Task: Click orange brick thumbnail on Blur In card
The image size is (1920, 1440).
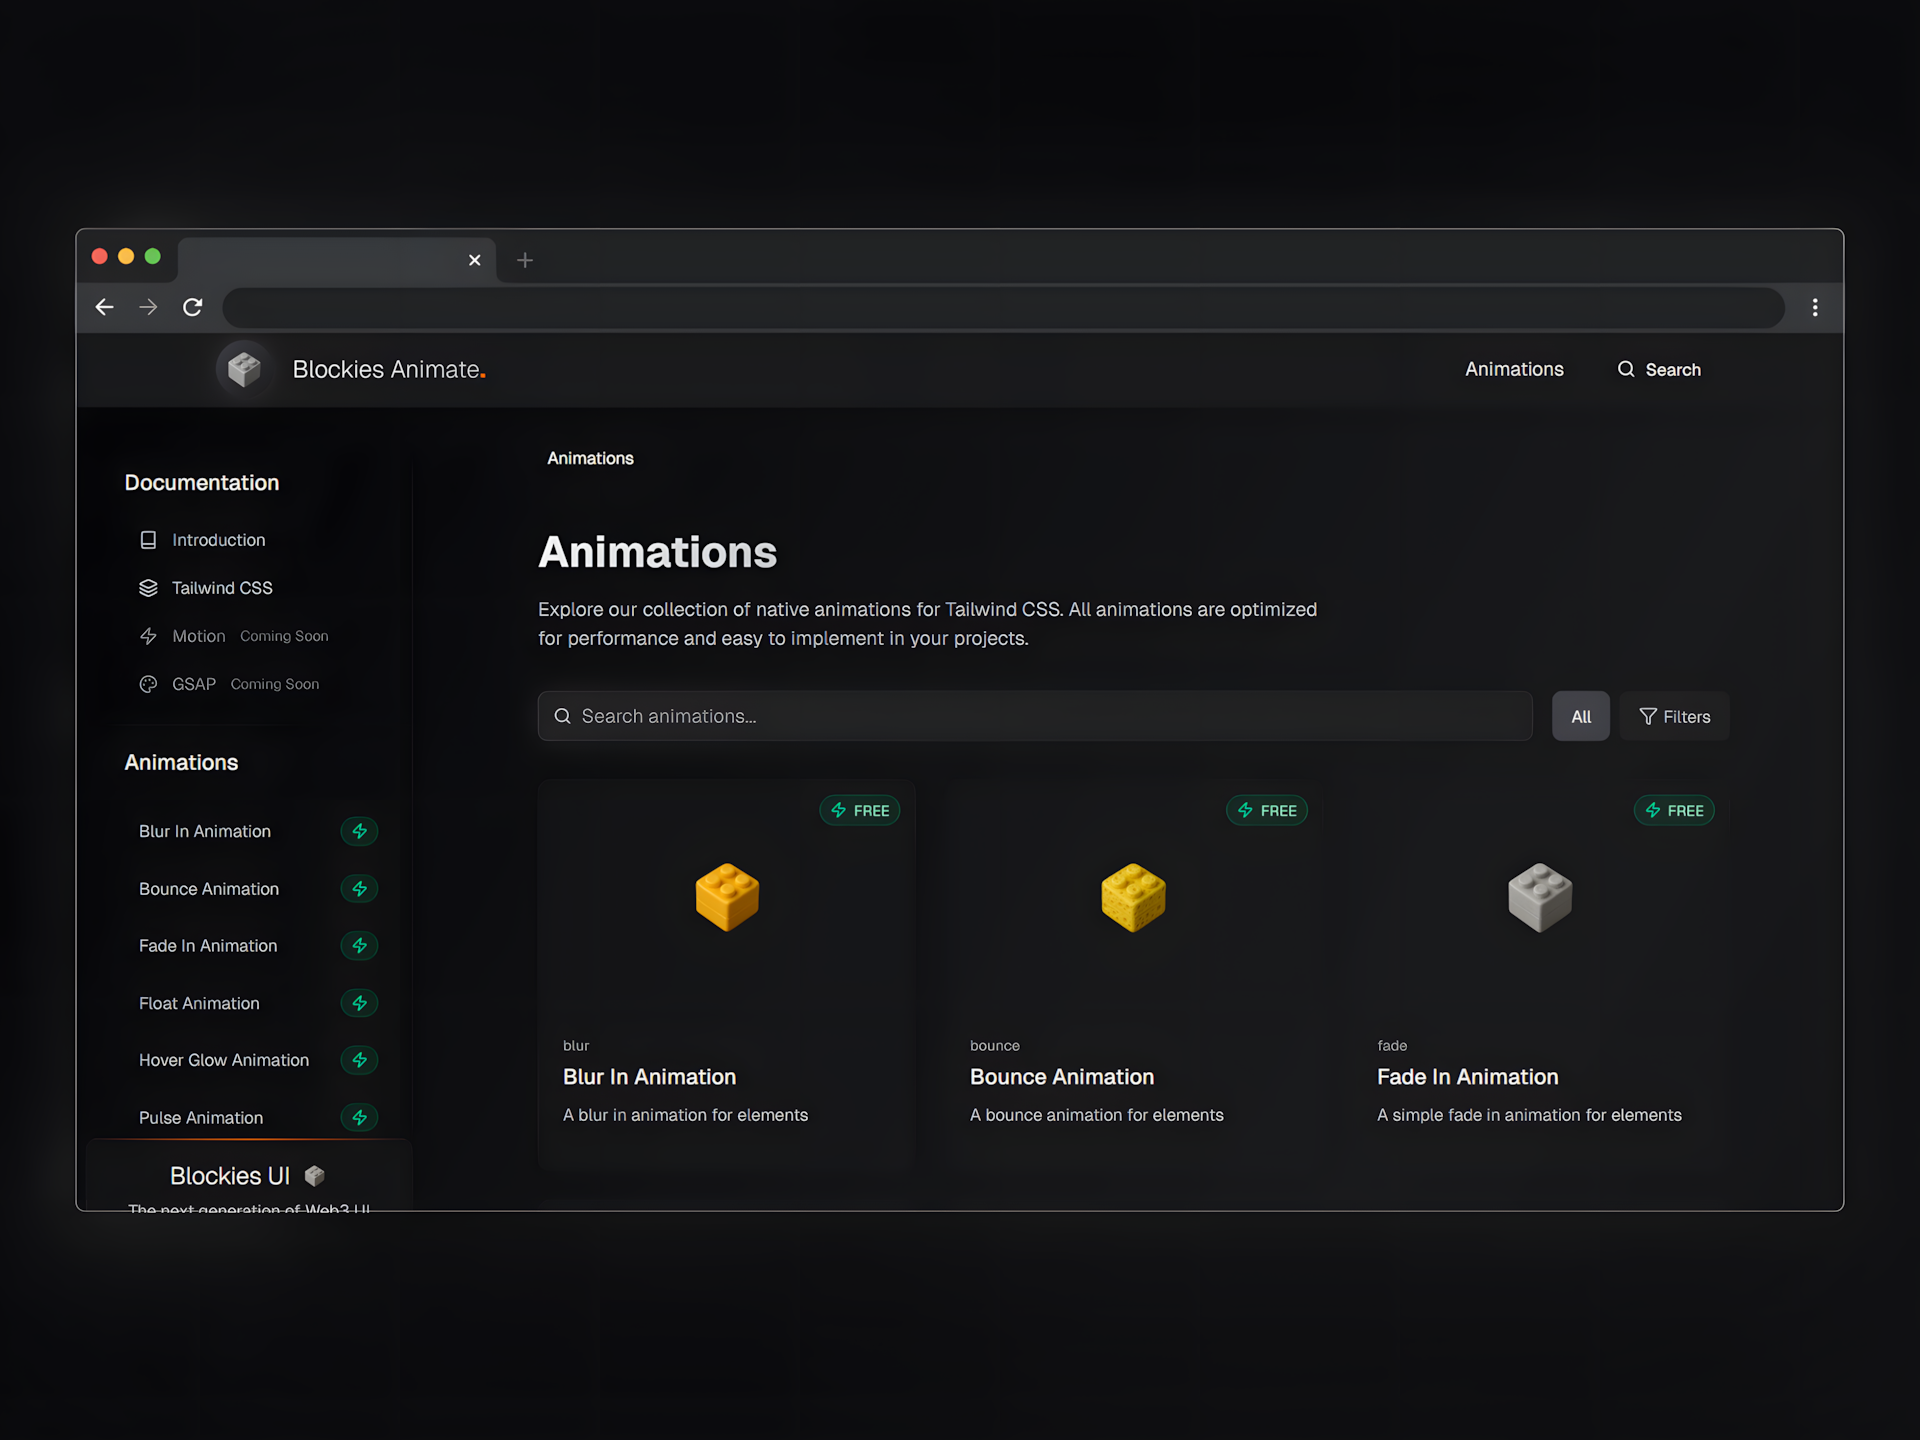Action: (x=727, y=897)
